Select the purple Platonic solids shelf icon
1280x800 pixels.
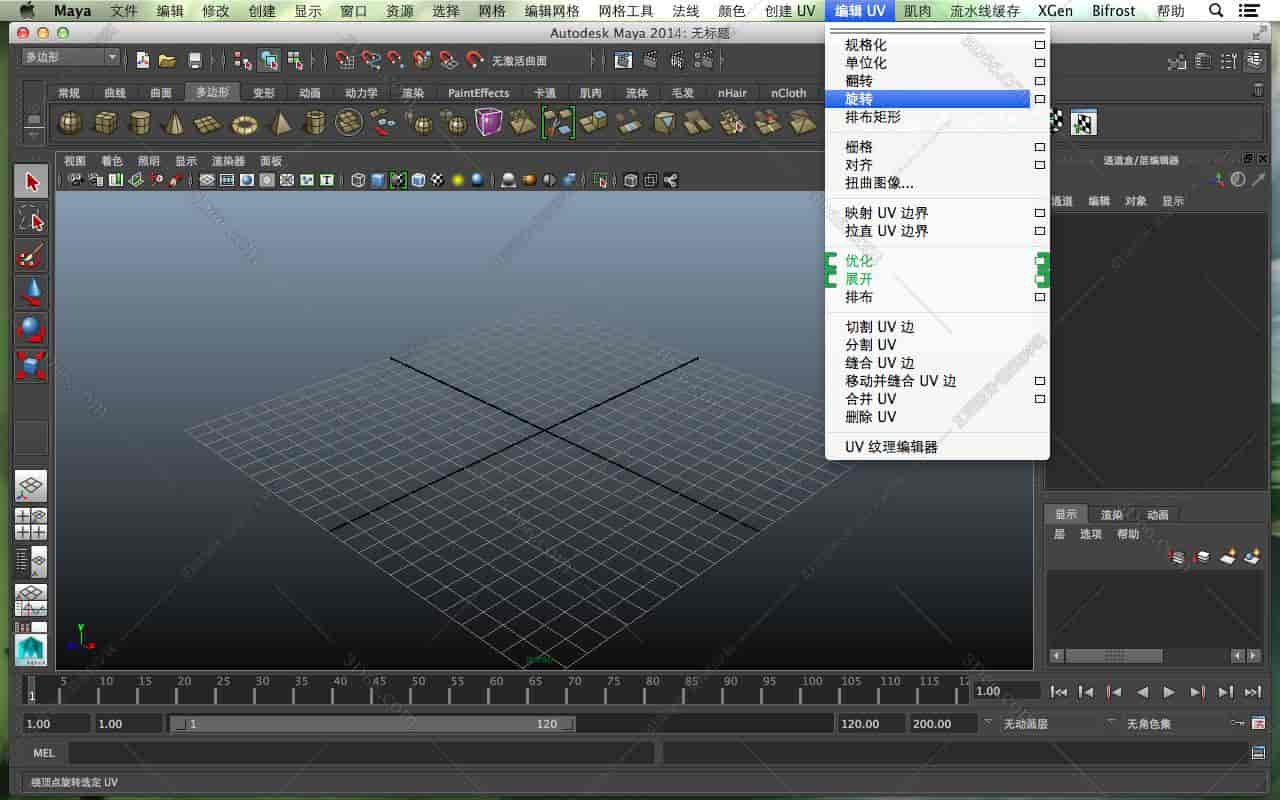point(487,122)
